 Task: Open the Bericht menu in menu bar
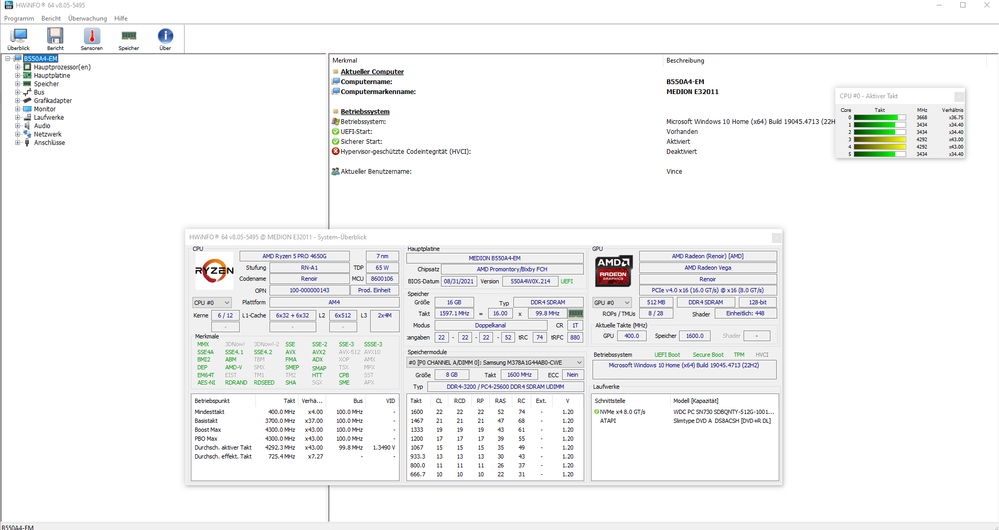[51, 18]
